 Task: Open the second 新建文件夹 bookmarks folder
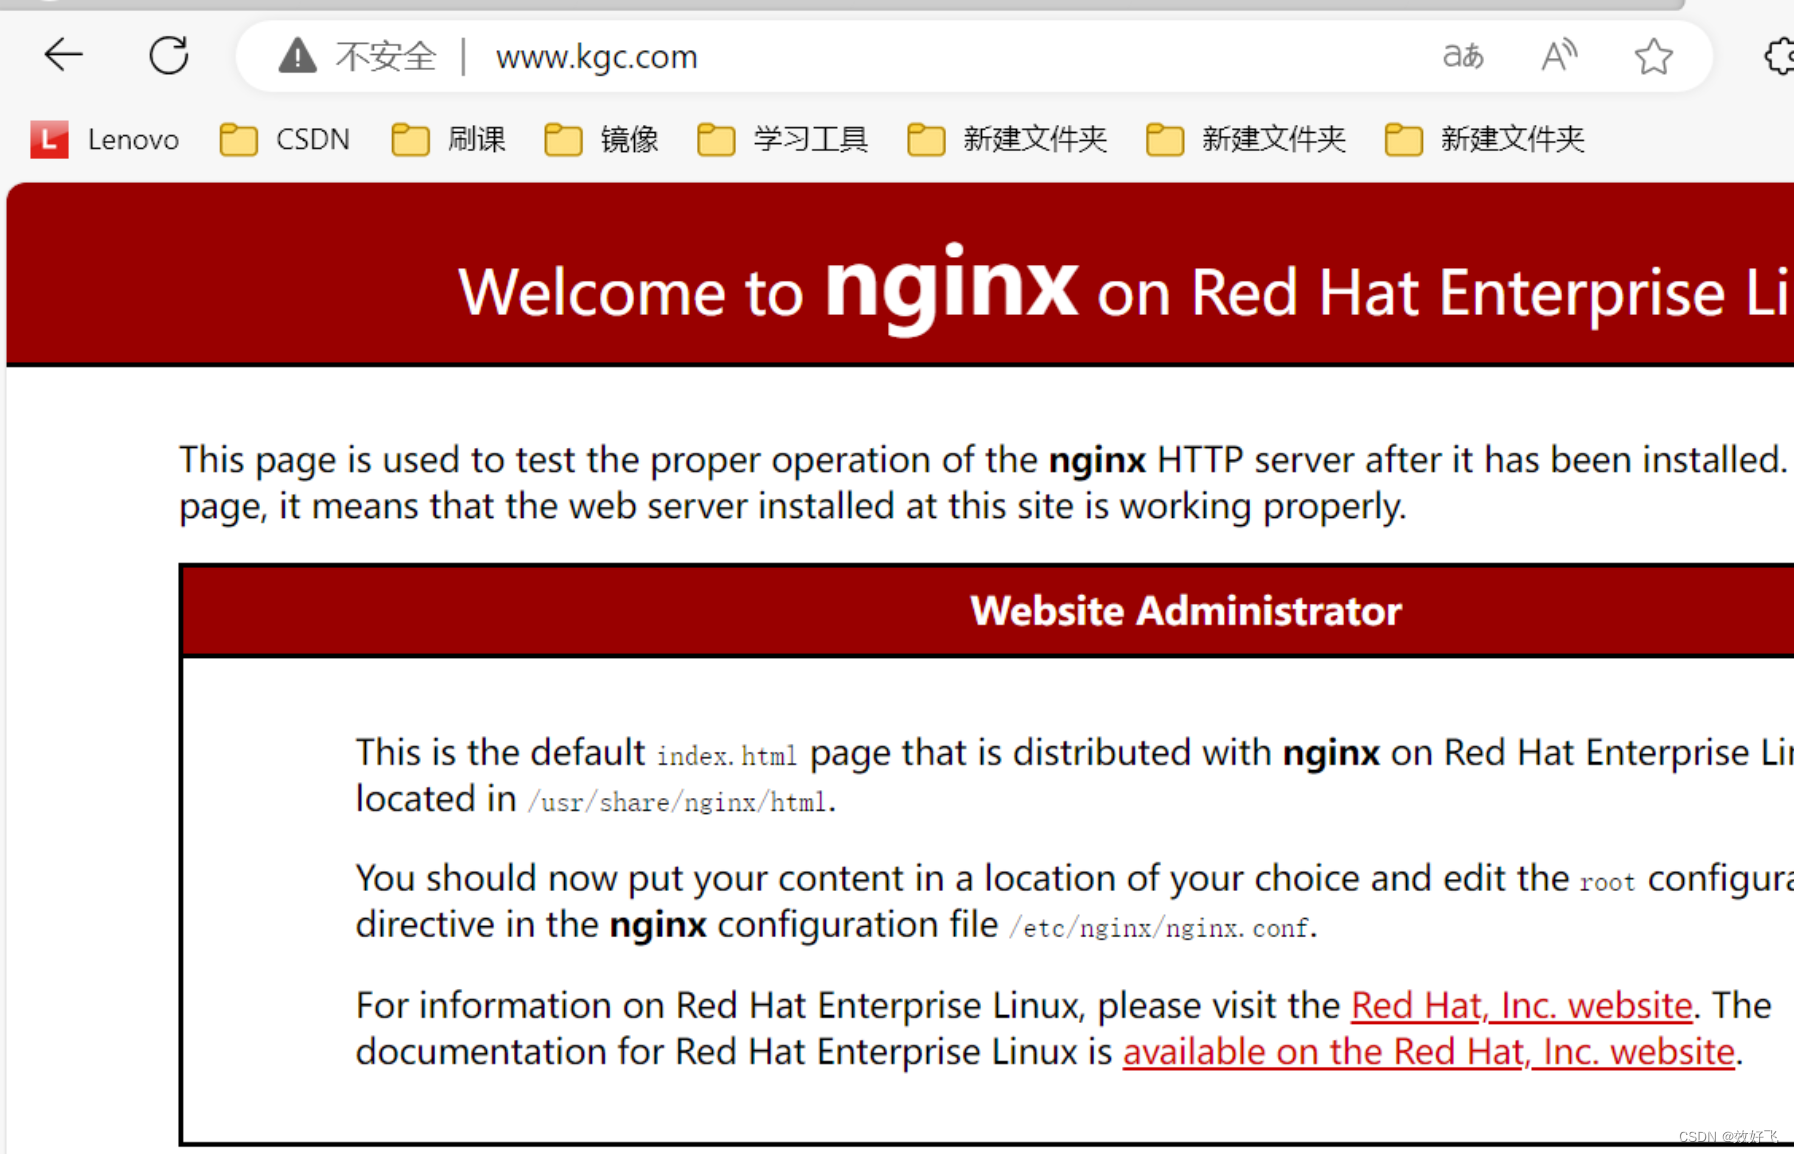tap(1247, 139)
